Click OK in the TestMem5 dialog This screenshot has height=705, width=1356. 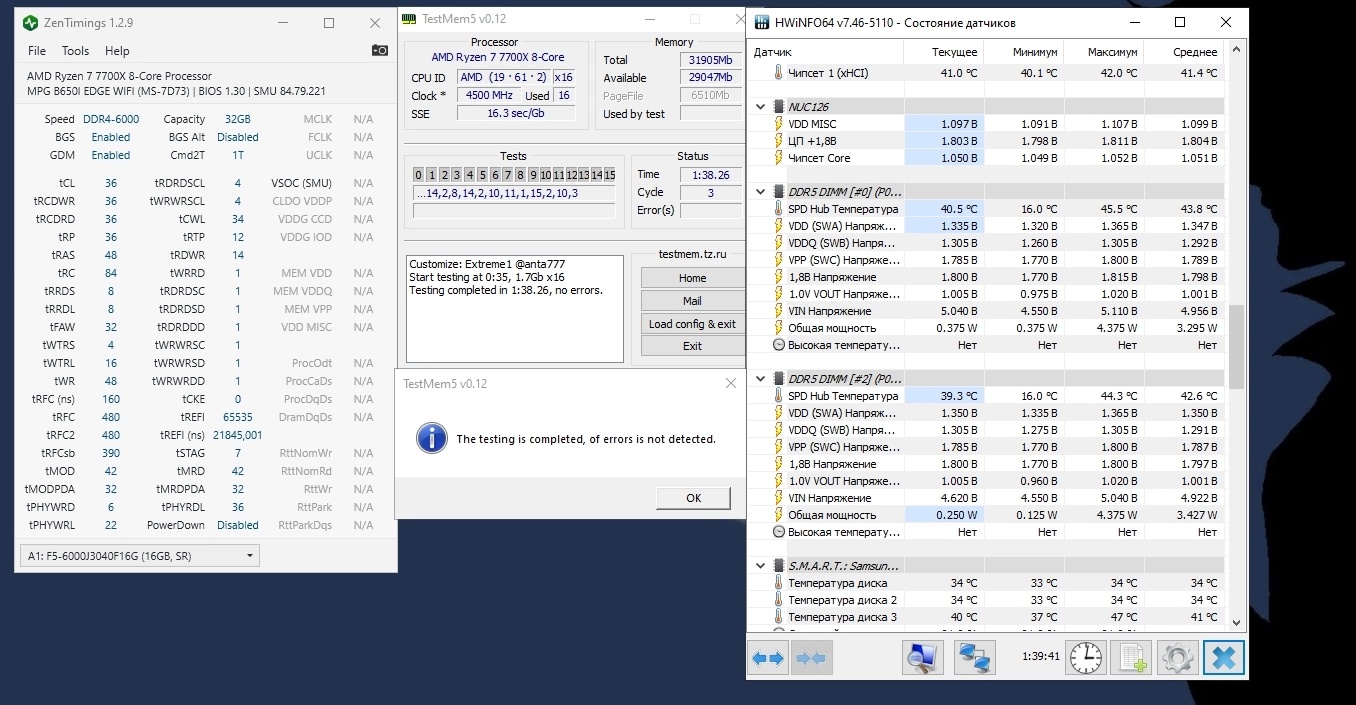693,498
